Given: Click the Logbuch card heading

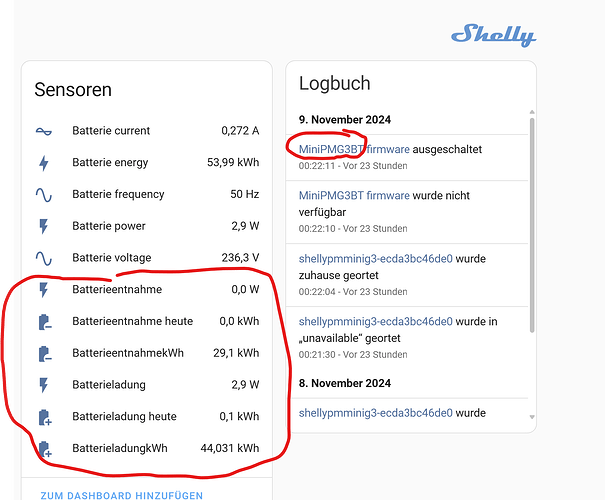Looking at the screenshot, I should pos(335,84).
